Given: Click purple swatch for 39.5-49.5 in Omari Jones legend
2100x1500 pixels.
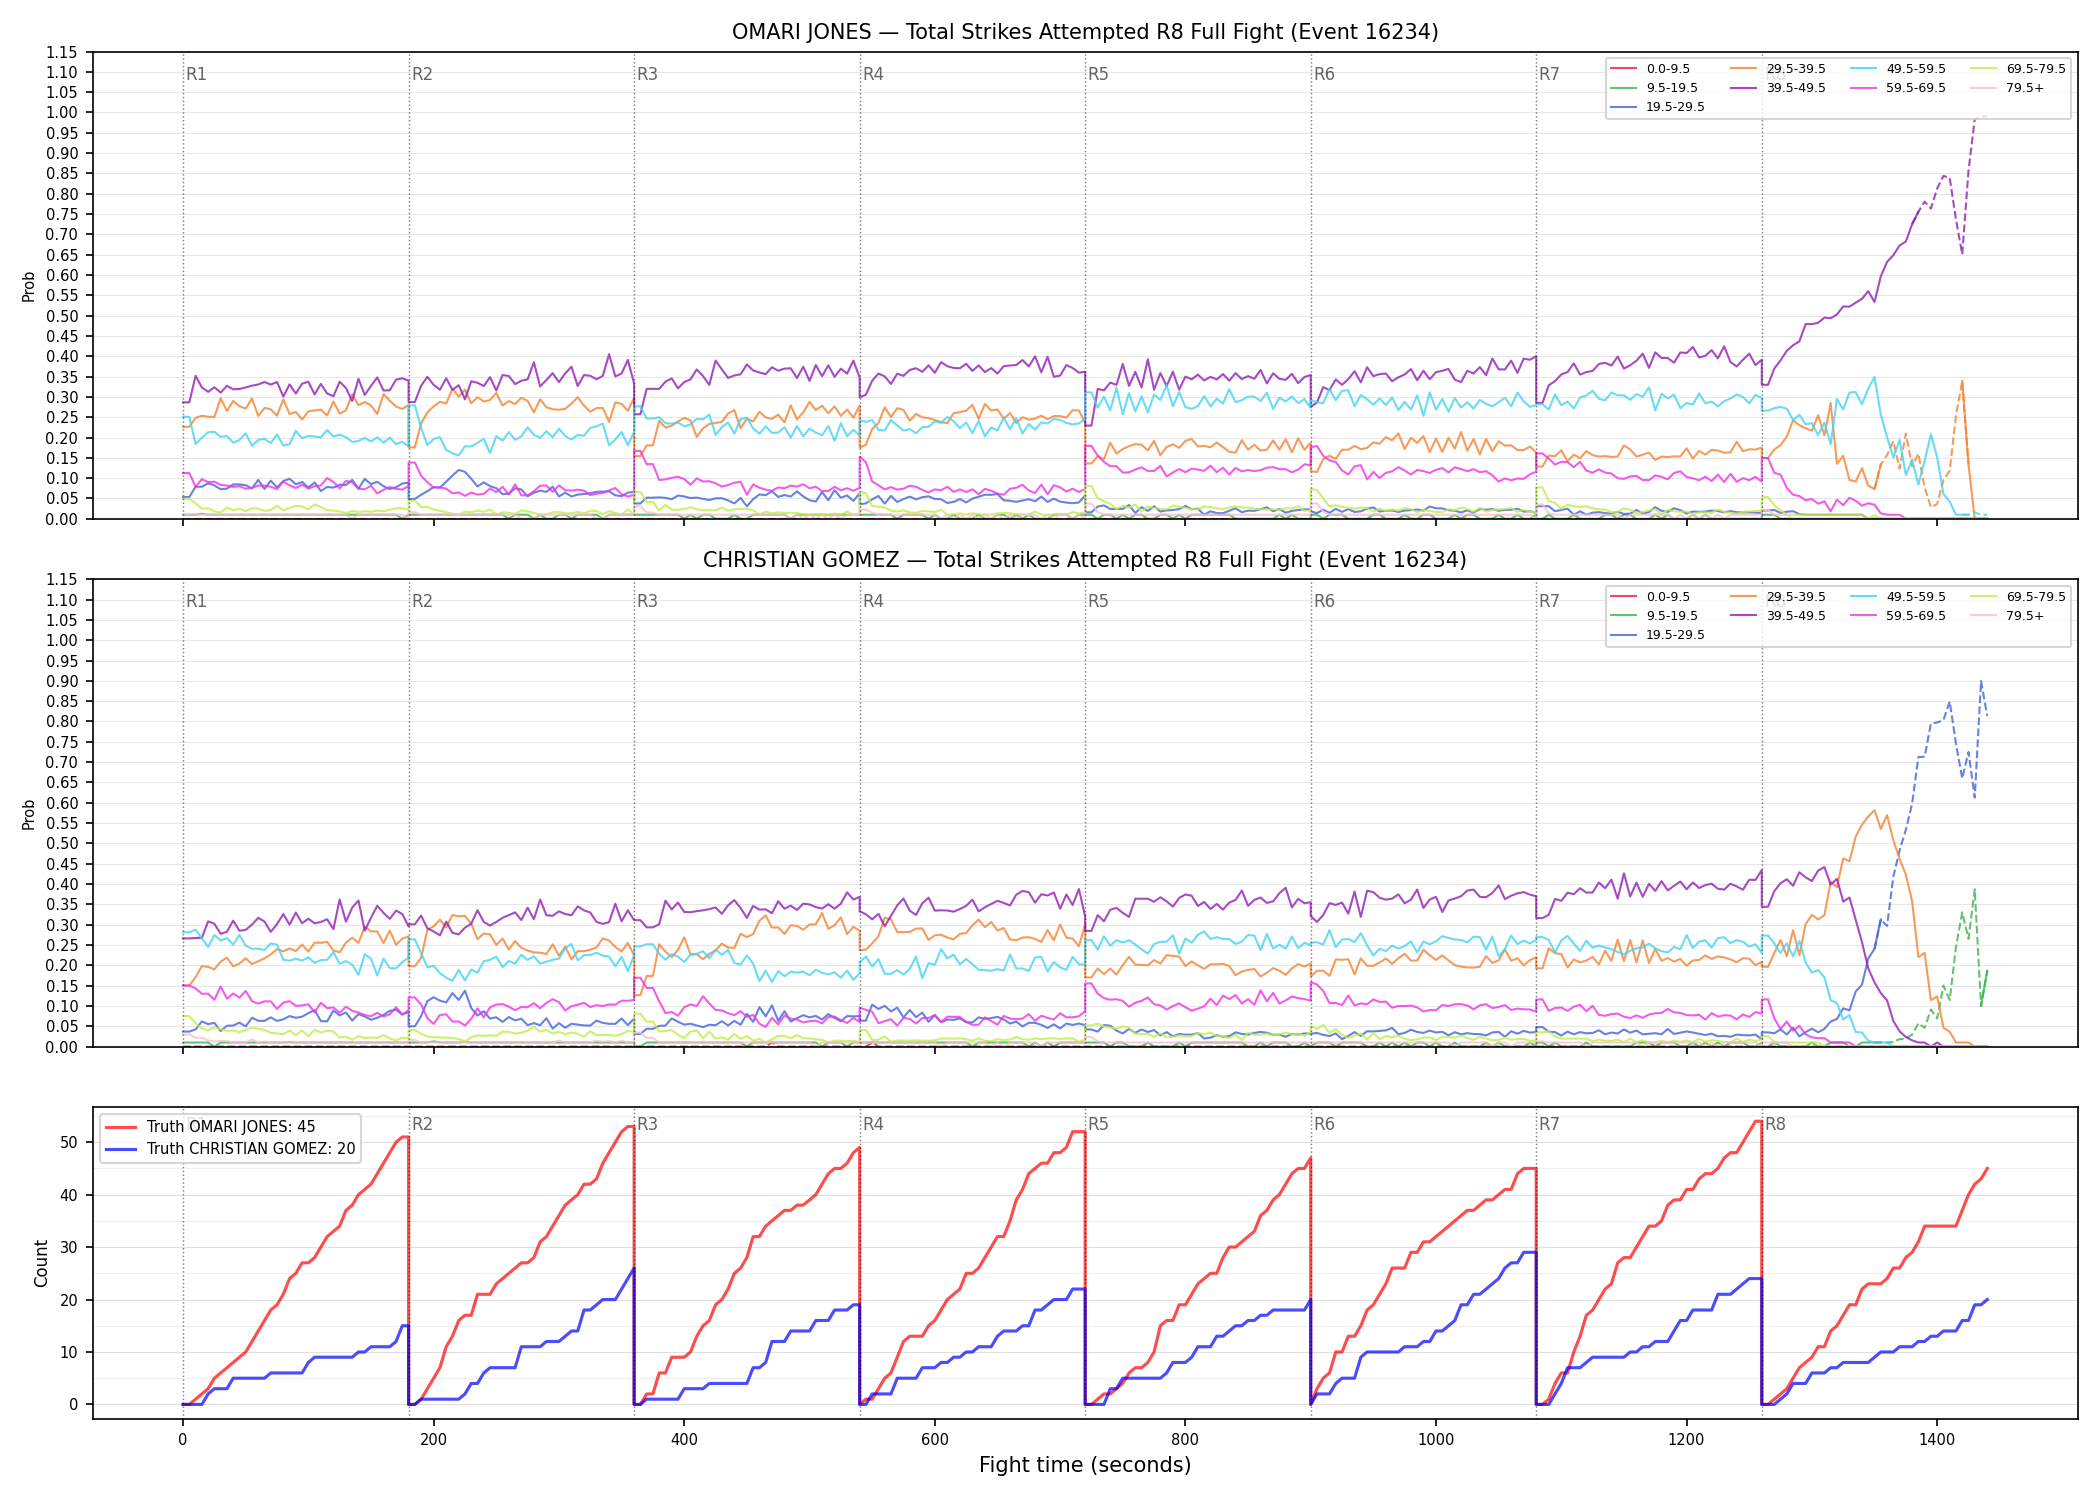Looking at the screenshot, I should tap(1744, 88).
